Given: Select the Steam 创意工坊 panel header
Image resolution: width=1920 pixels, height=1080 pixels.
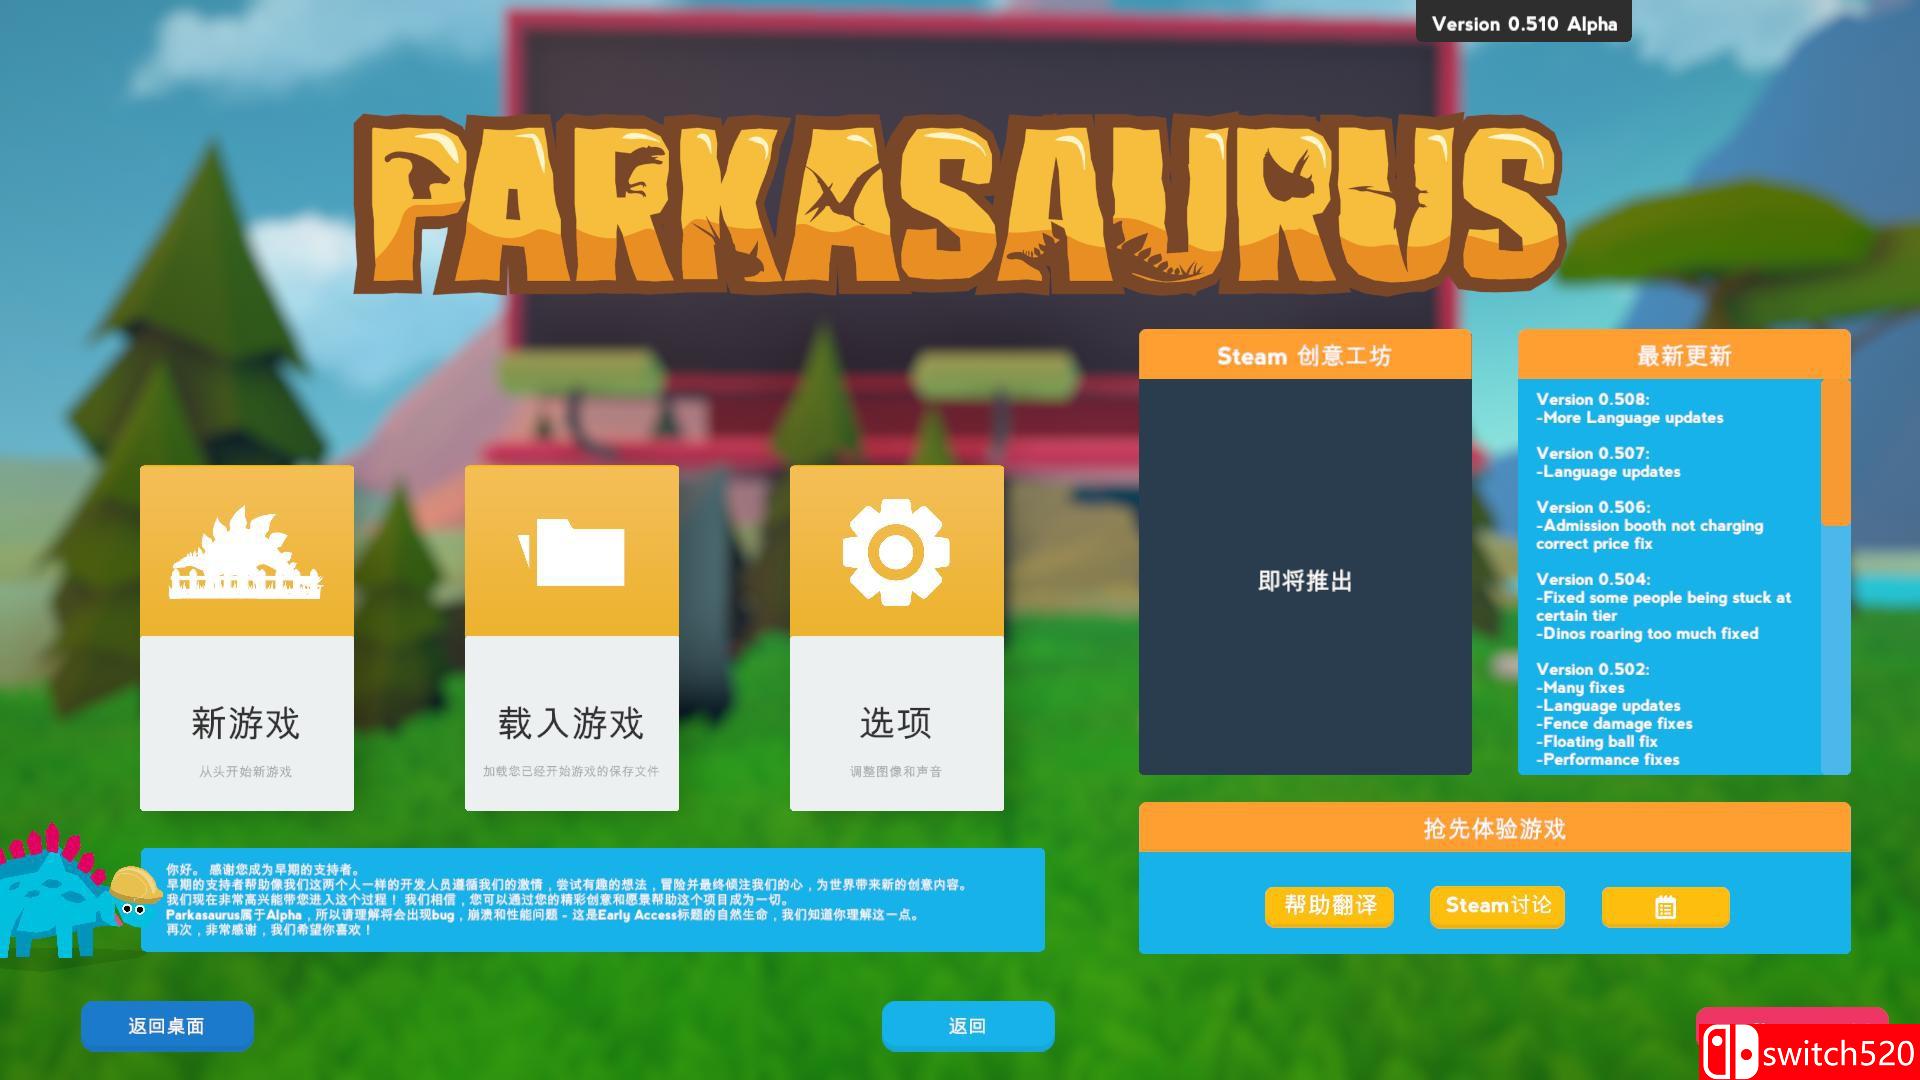Looking at the screenshot, I should (x=1304, y=355).
